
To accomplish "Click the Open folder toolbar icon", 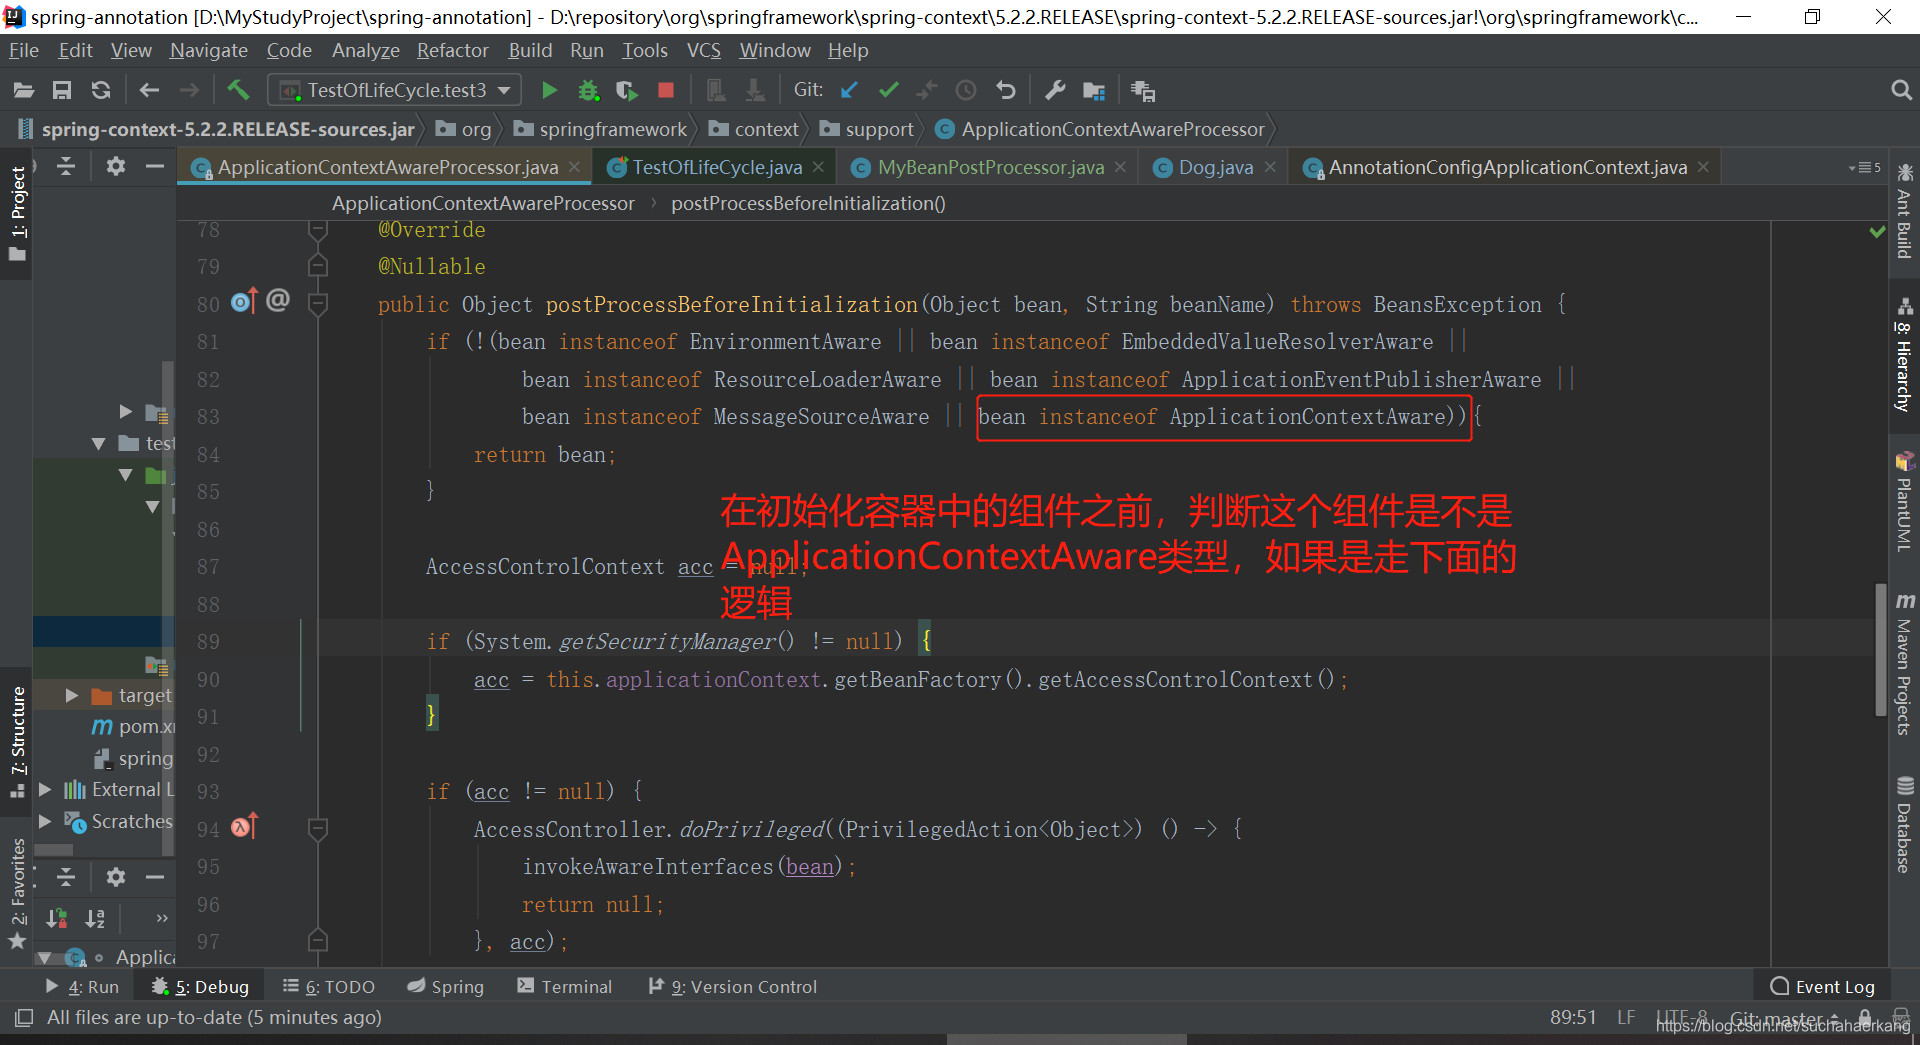I will [x=24, y=91].
